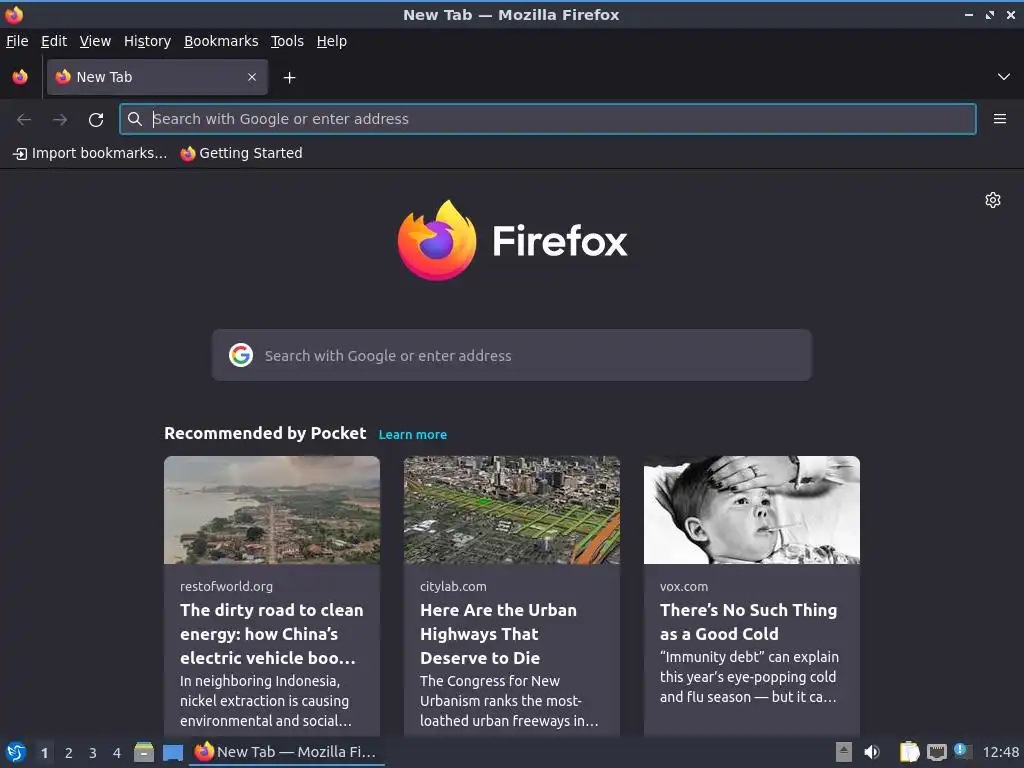Open the File menu
Screen dimensions: 1024x768
[x=17, y=41]
